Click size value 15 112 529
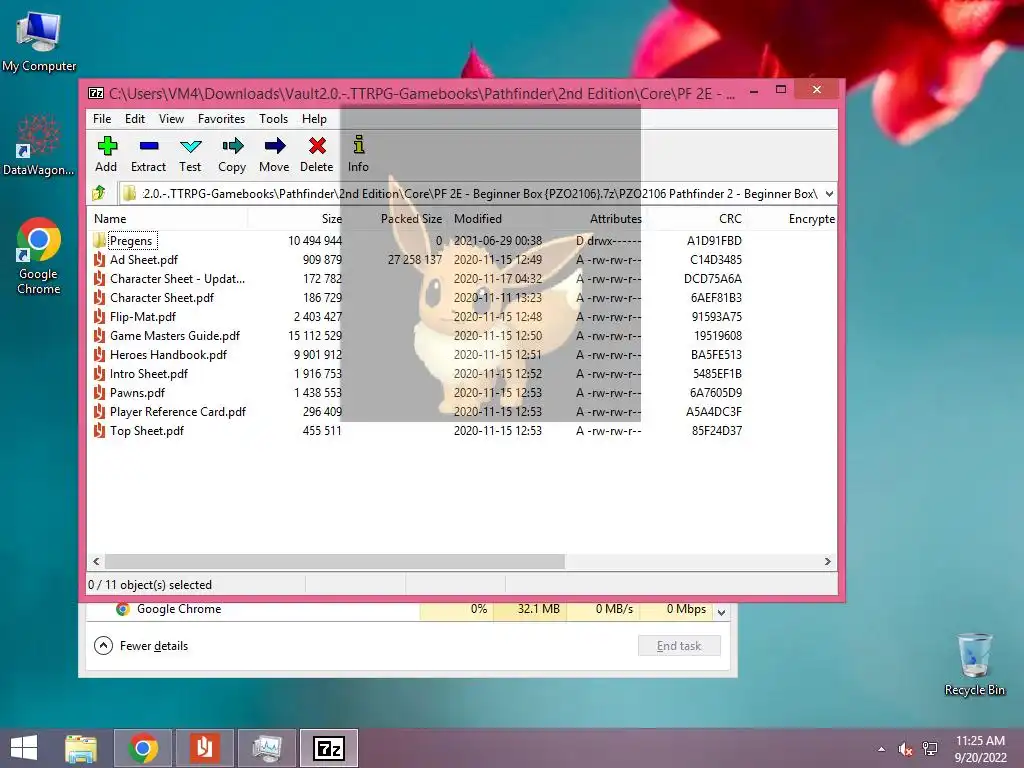 tap(315, 336)
